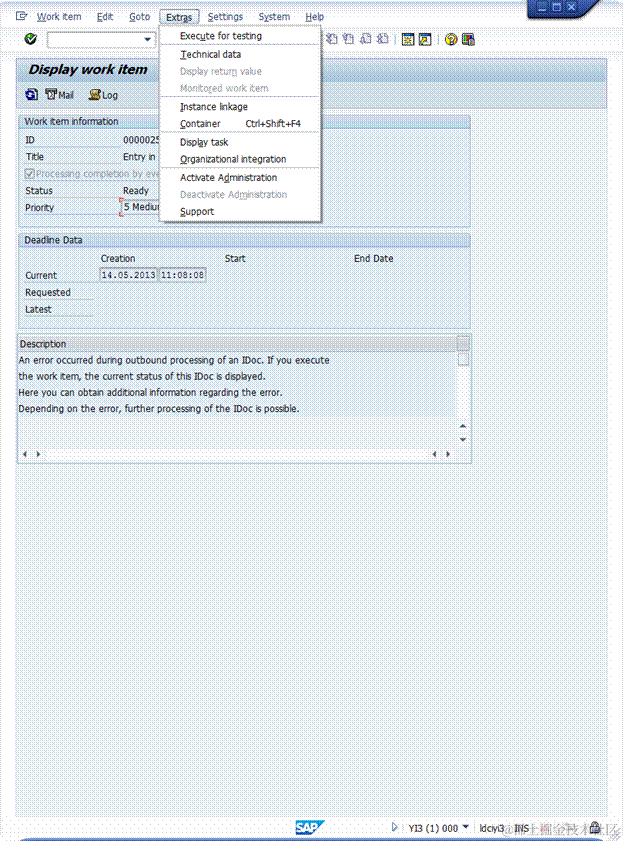Click the Next page toolbar icon
Screen dimensions: 623x841
coord(366,39)
